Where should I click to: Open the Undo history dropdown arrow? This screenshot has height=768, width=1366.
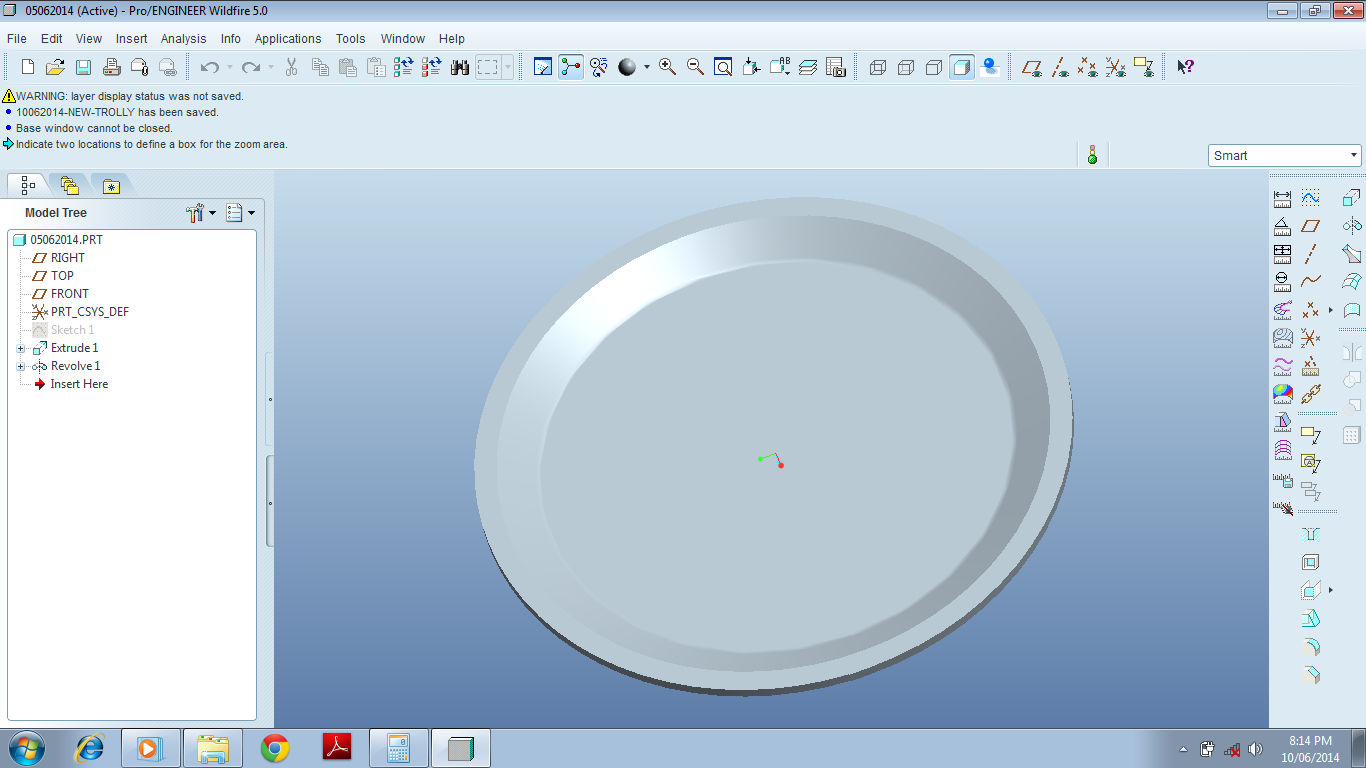[229, 67]
